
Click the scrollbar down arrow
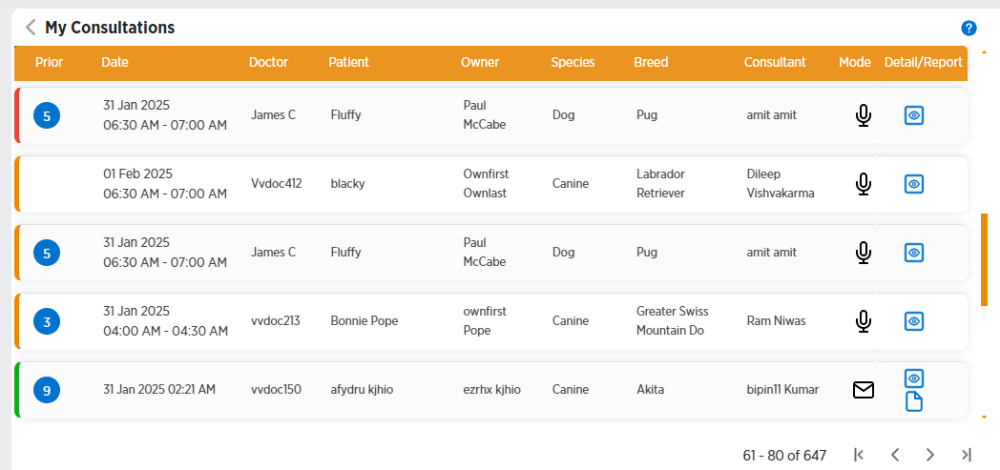point(984,417)
